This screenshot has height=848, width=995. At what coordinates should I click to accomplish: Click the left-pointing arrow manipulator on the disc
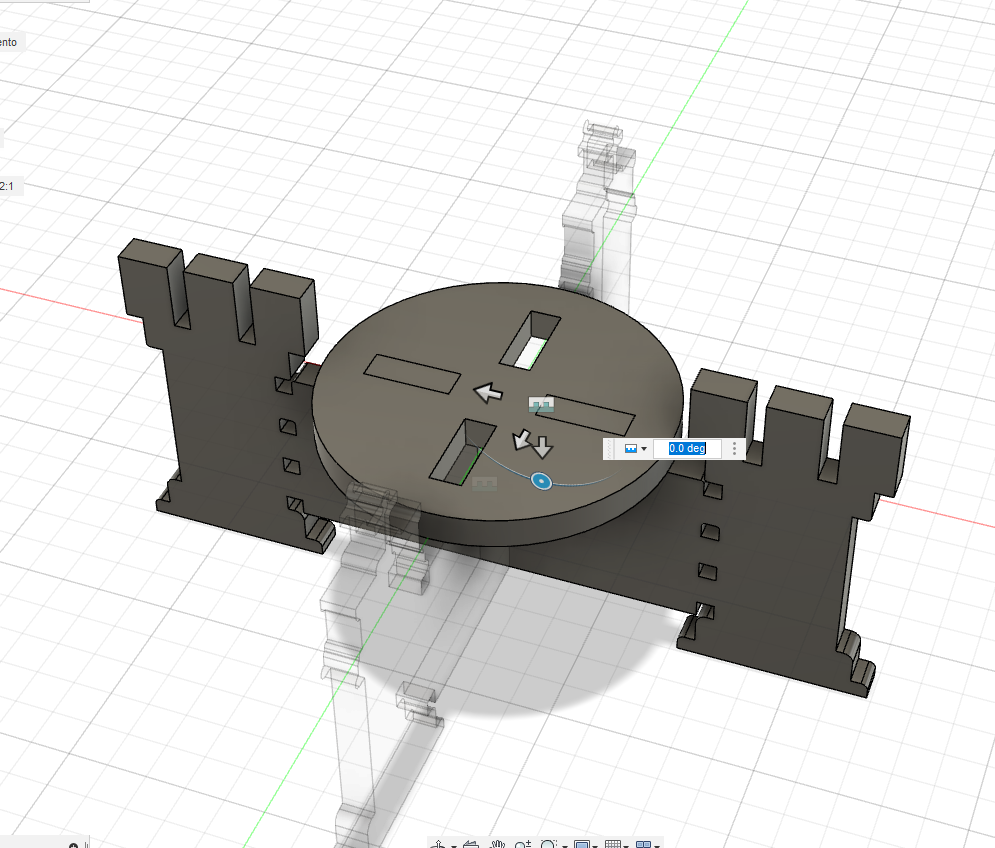click(488, 392)
